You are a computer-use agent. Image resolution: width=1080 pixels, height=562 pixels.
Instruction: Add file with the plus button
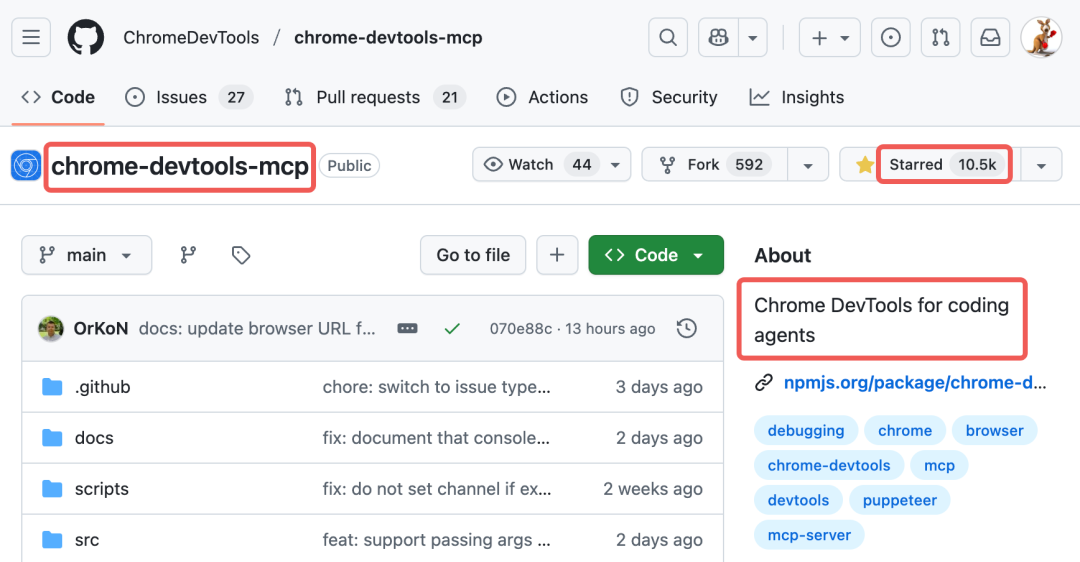(x=557, y=255)
